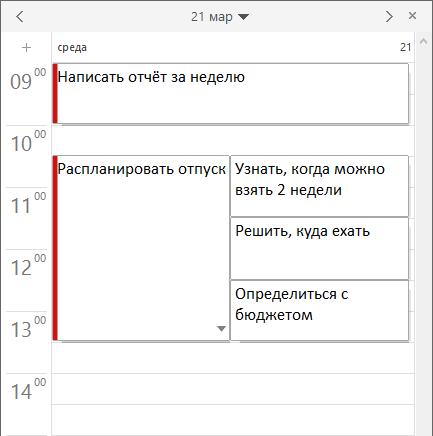Click red priority bar of Распланировать отпуск
Viewport: 433px width, 436px height.
click(x=55, y=248)
